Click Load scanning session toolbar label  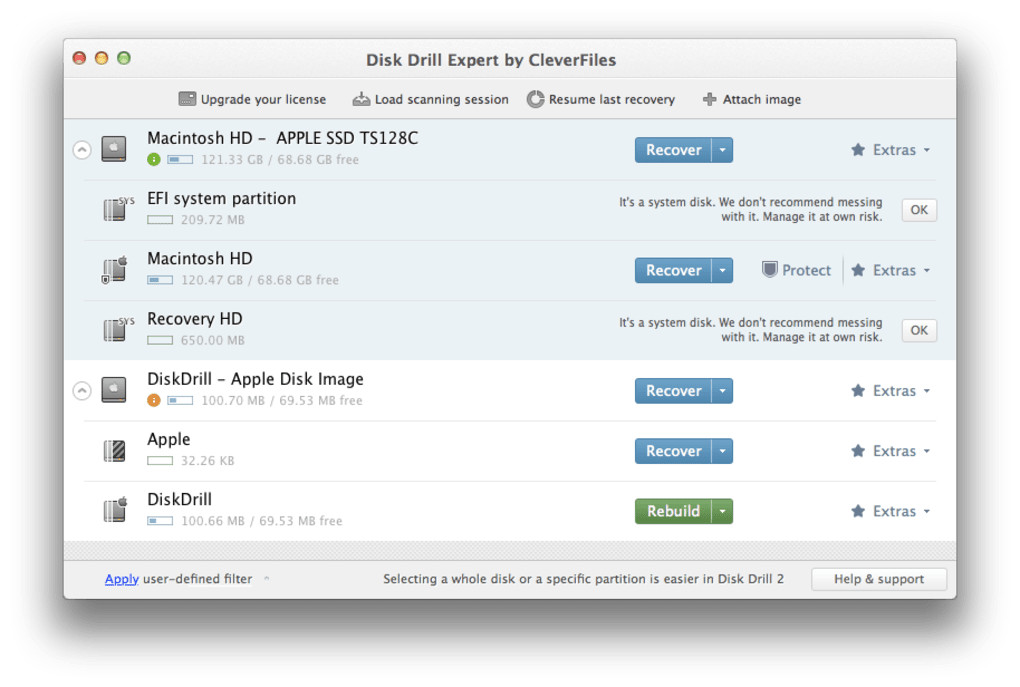(x=442, y=99)
